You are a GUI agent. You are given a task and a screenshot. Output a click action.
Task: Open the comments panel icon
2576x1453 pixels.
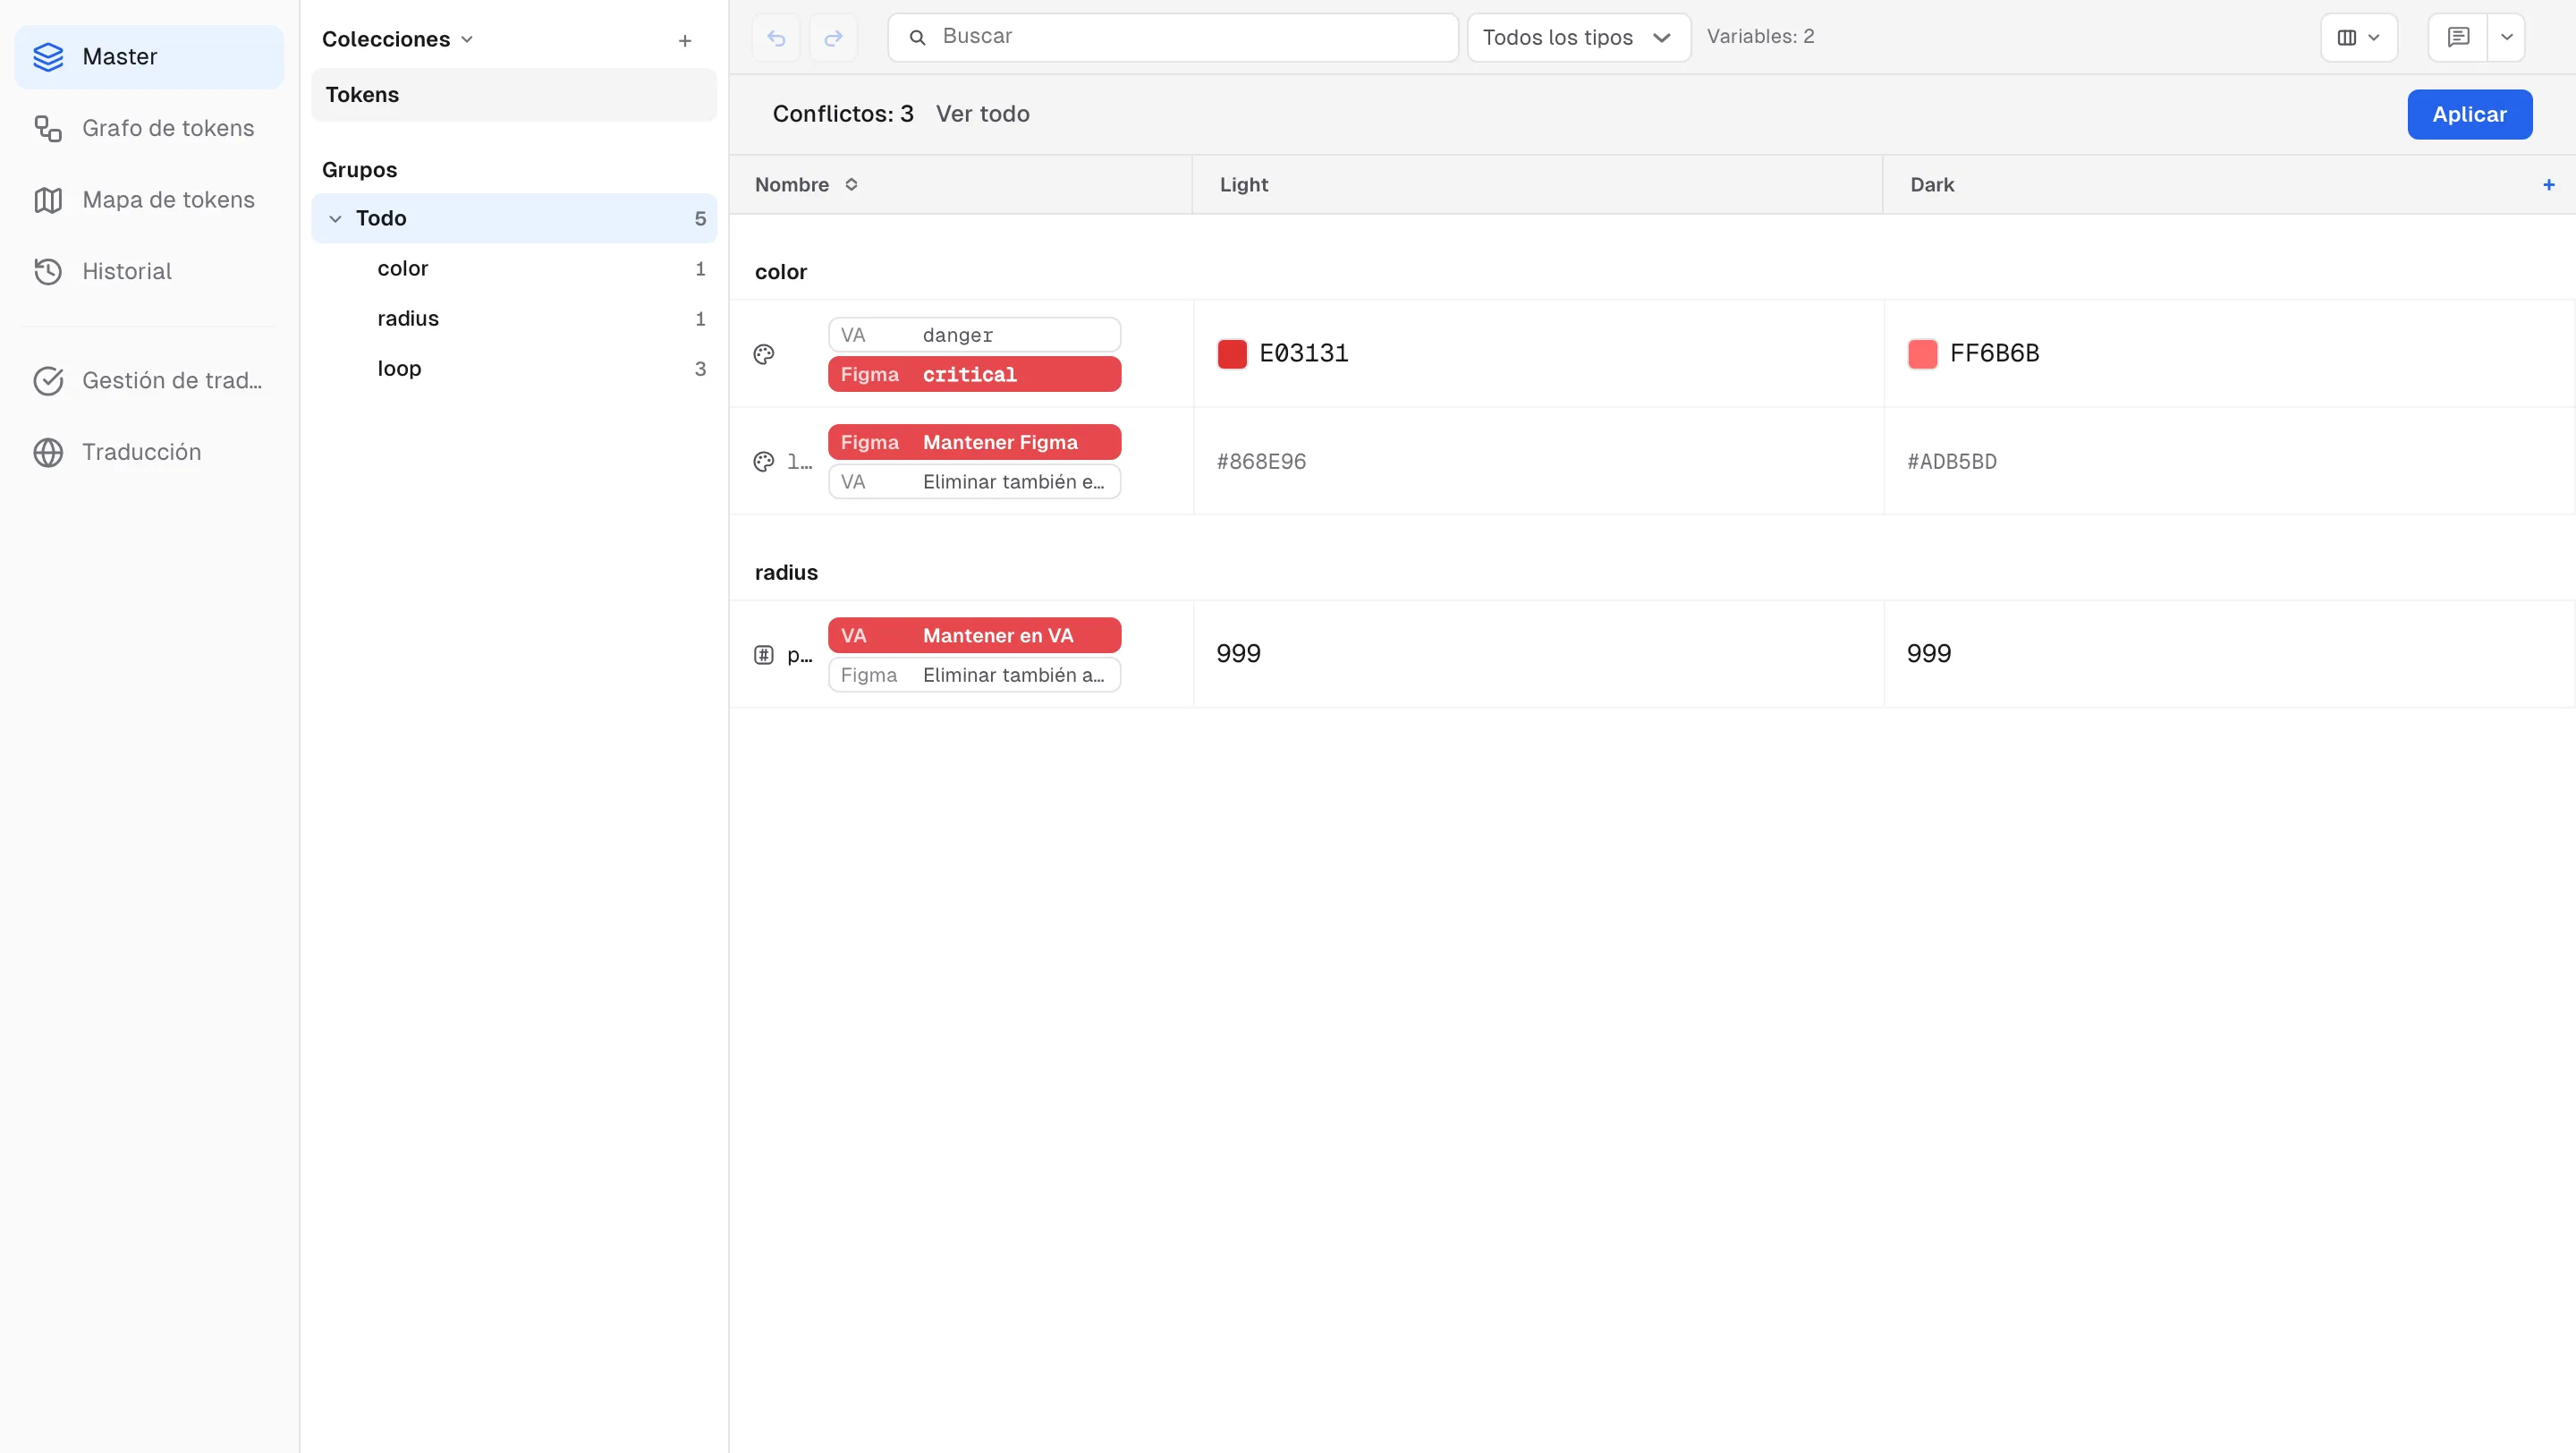pyautogui.click(x=2458, y=38)
